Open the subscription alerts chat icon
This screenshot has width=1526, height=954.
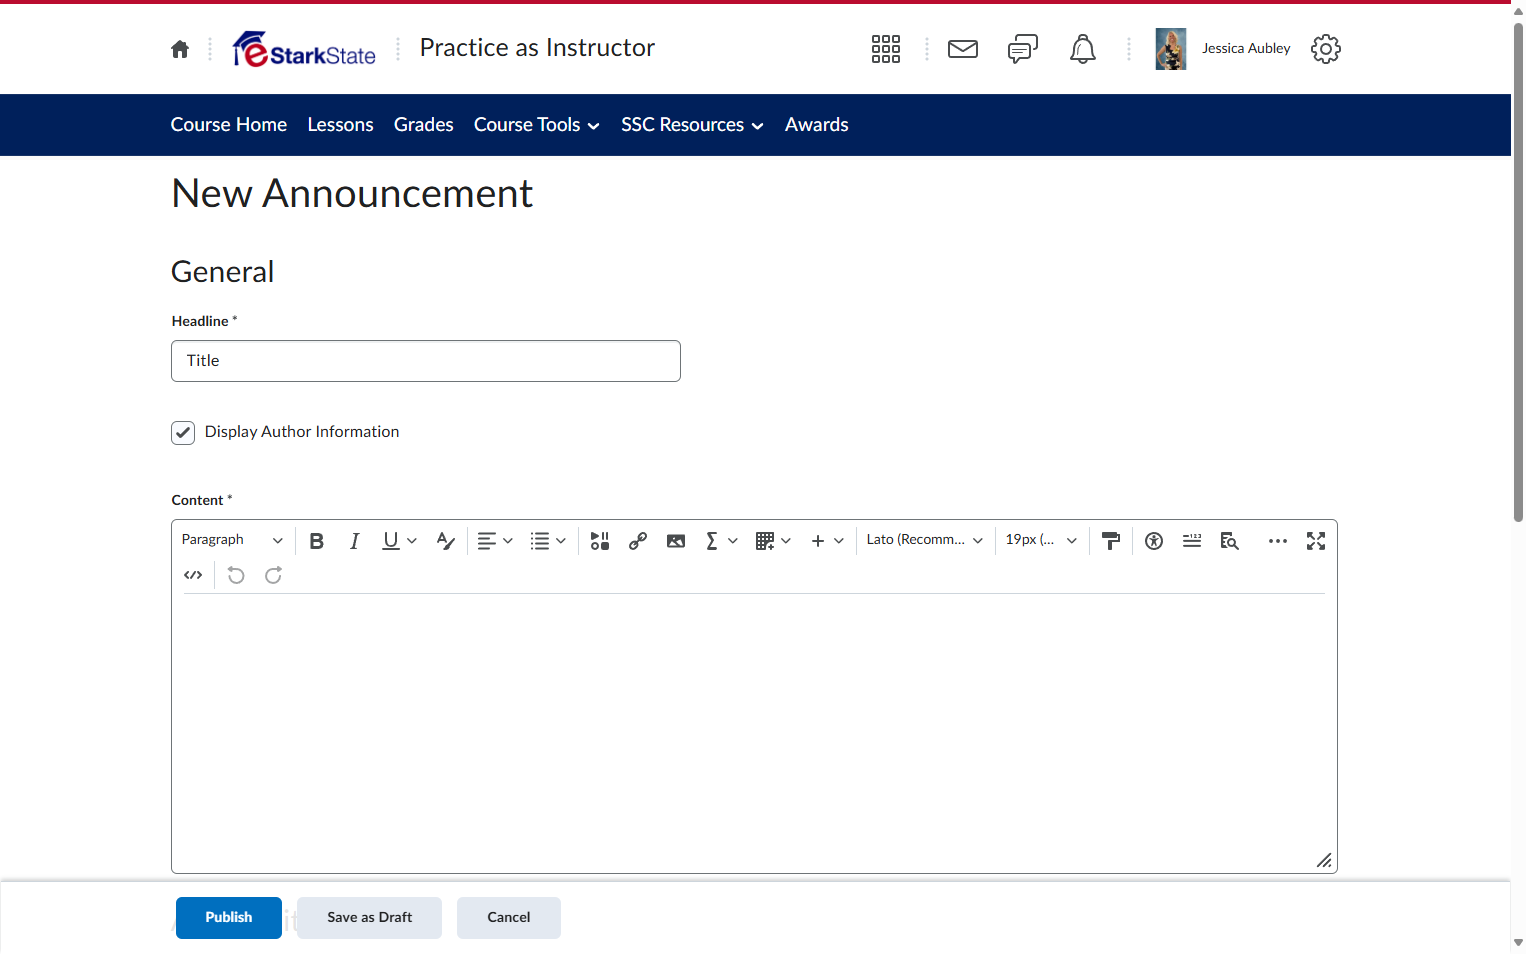(1023, 49)
